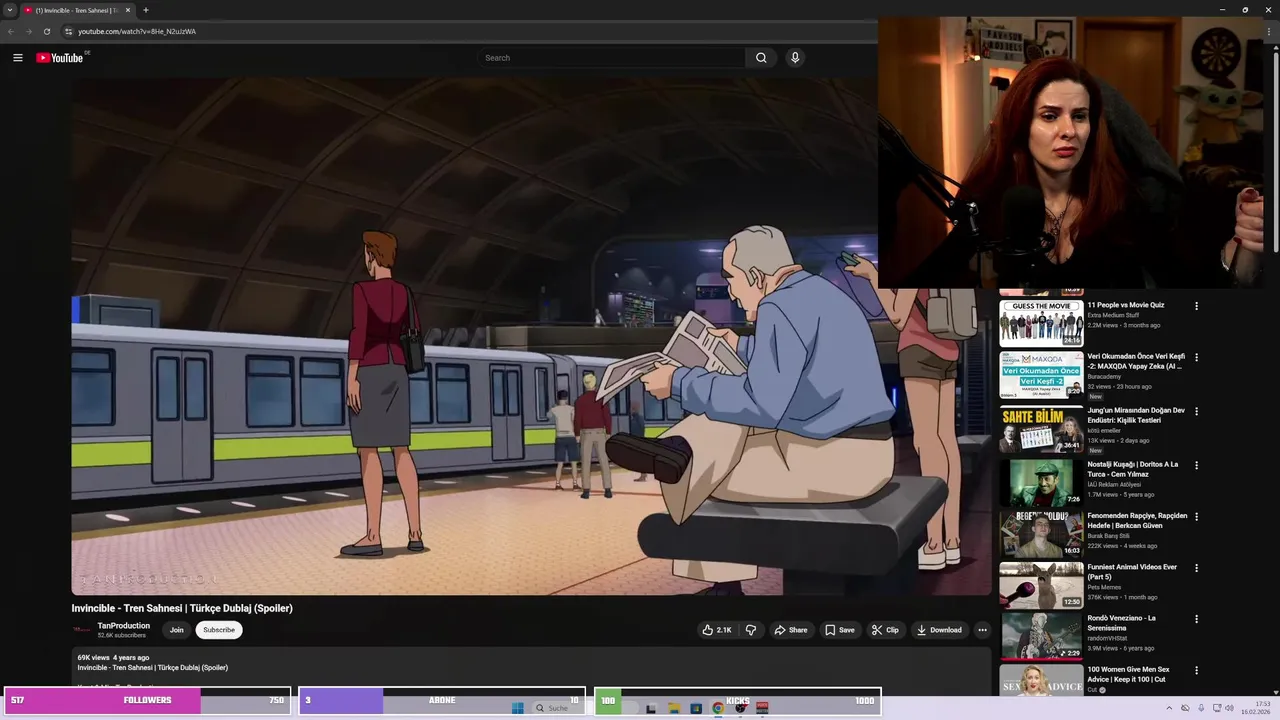Image resolution: width=1280 pixels, height=720 pixels.
Task: Open Funniest Animal Videos Ever (Part 5) thumbnail
Action: (x=1041, y=585)
